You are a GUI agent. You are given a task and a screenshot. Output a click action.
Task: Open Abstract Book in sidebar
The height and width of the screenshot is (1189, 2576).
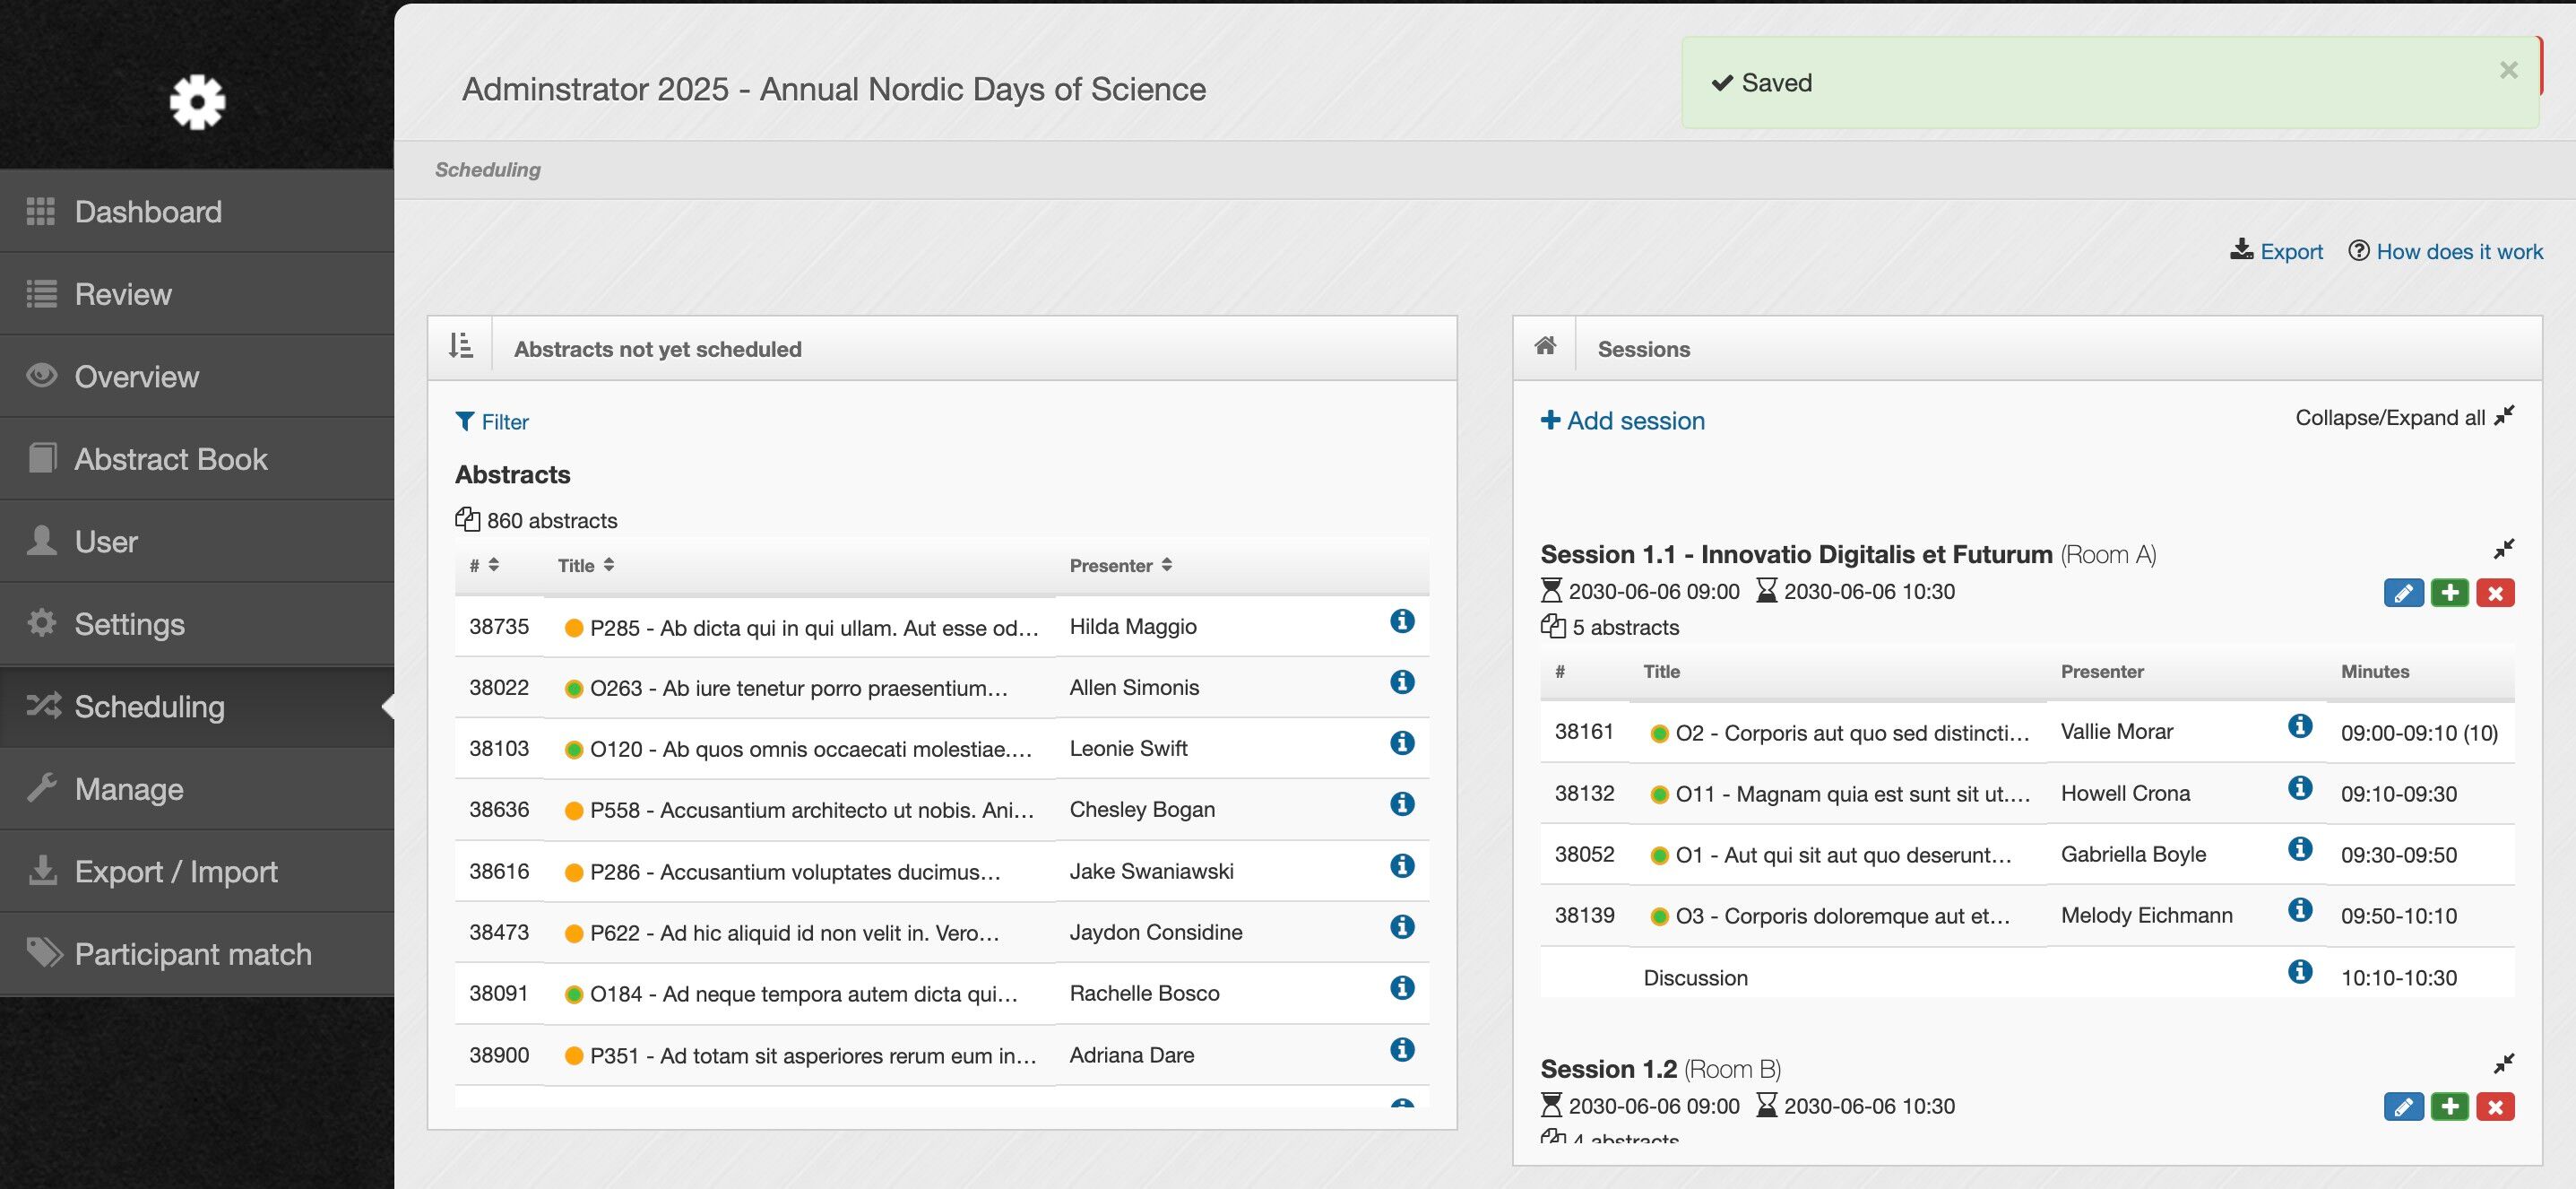coord(170,459)
